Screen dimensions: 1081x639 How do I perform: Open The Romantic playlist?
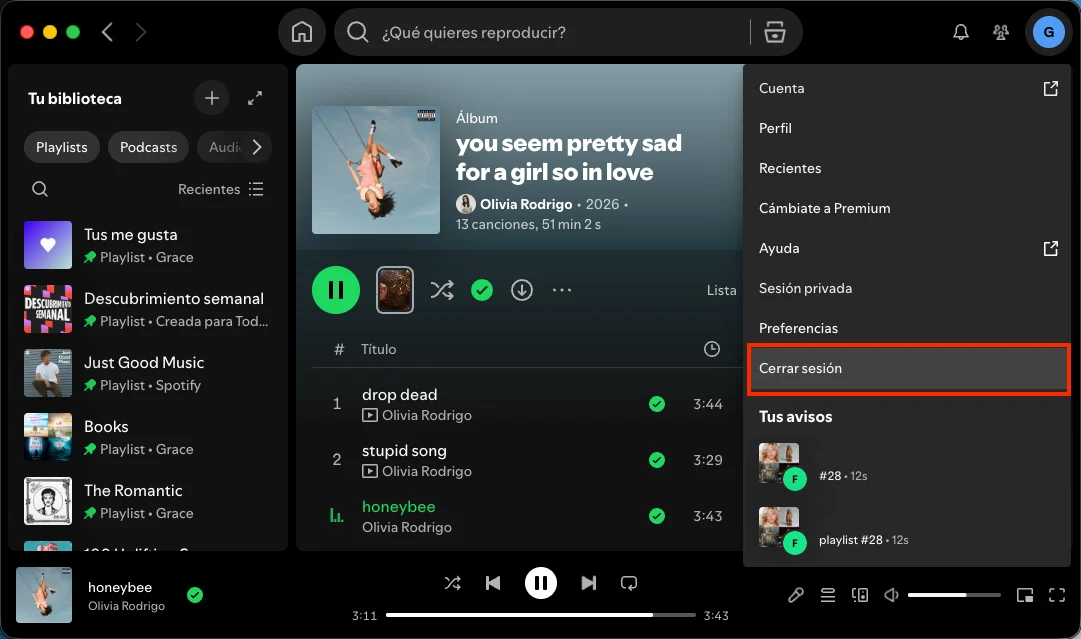[x=148, y=501]
